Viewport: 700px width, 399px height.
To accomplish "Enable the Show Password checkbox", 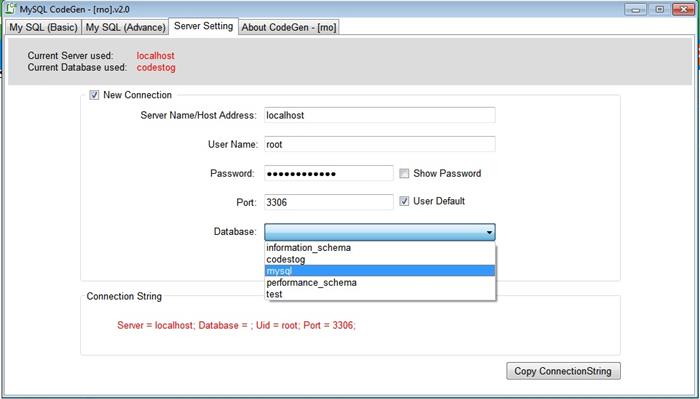I will tap(404, 174).
